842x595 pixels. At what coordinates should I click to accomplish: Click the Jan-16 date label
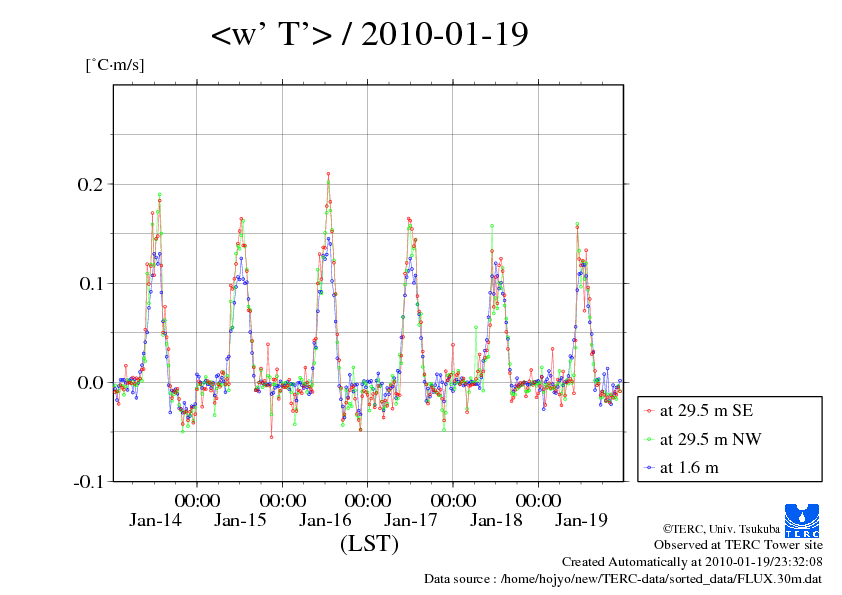[x=325, y=520]
